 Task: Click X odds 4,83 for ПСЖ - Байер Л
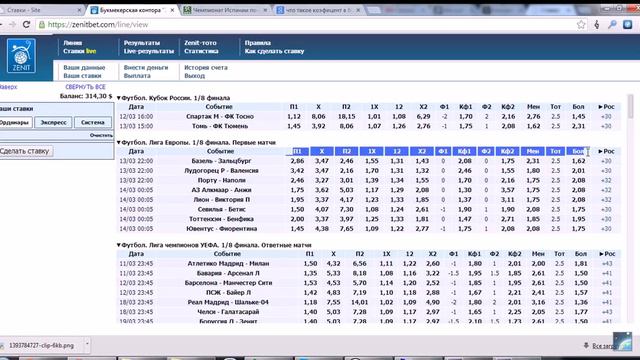[x=333, y=293]
